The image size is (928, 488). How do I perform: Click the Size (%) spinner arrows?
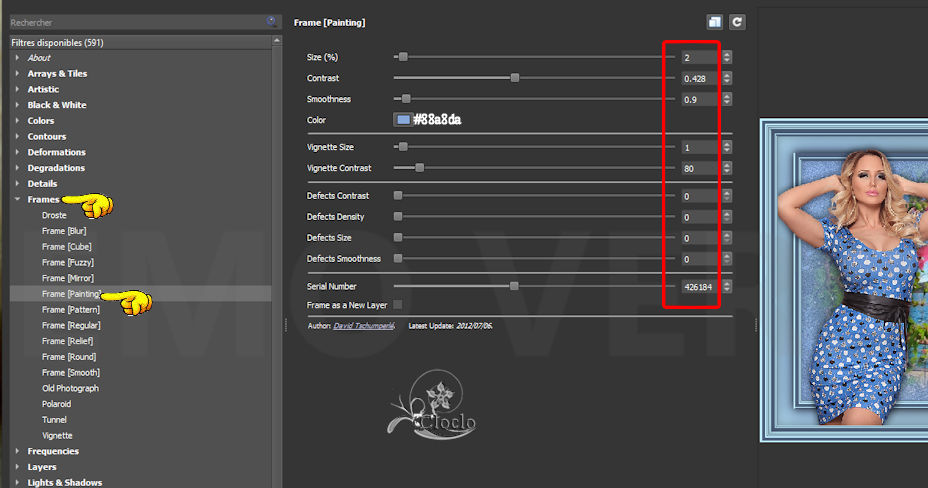(727, 57)
